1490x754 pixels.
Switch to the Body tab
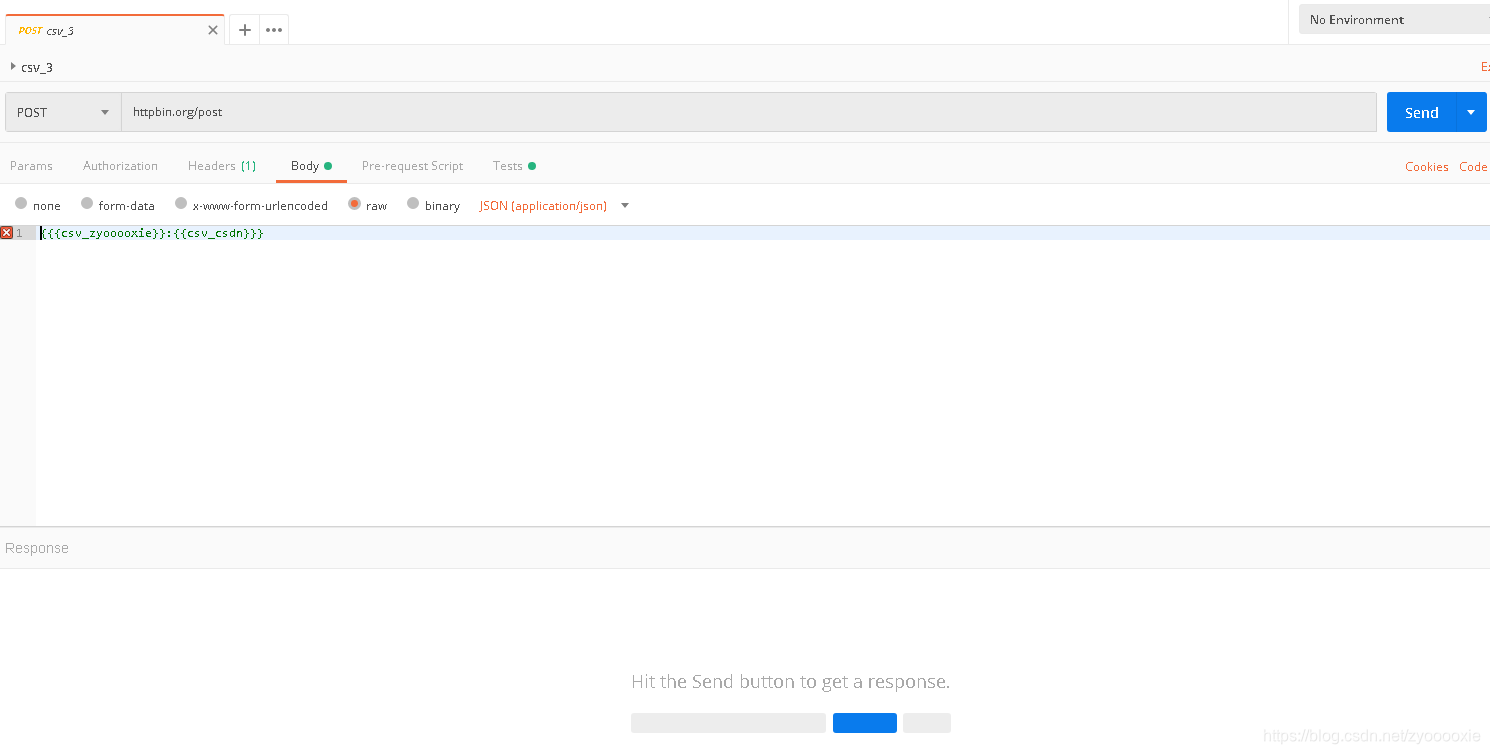pos(311,166)
